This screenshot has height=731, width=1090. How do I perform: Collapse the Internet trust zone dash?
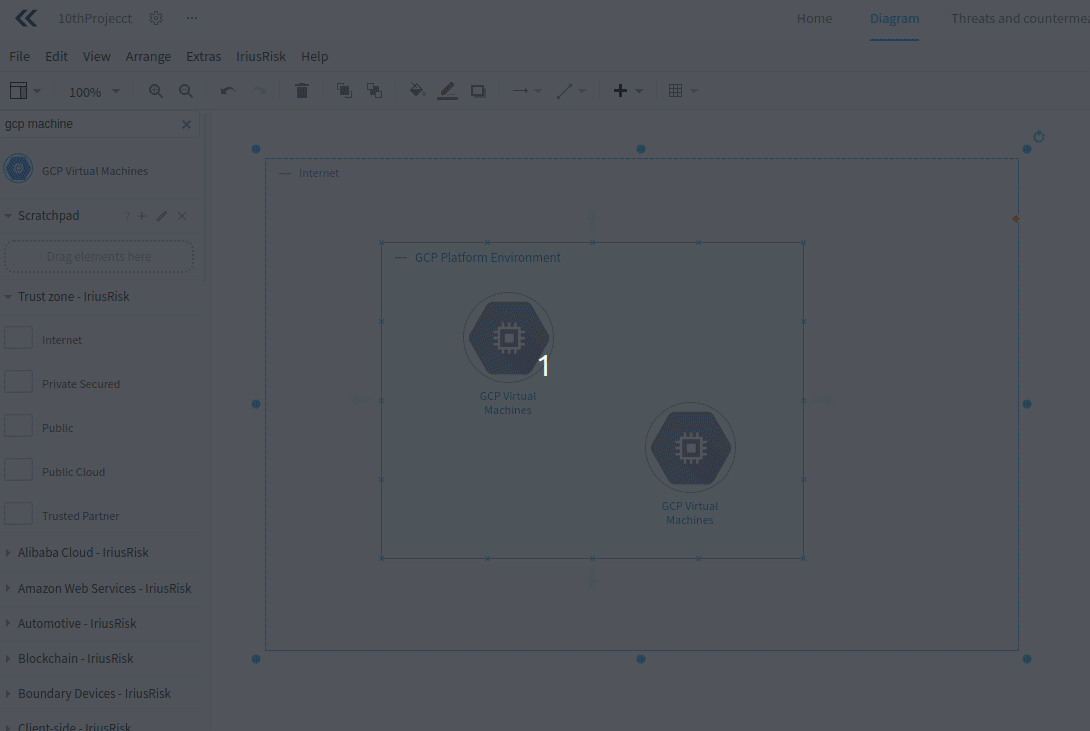tap(284, 173)
